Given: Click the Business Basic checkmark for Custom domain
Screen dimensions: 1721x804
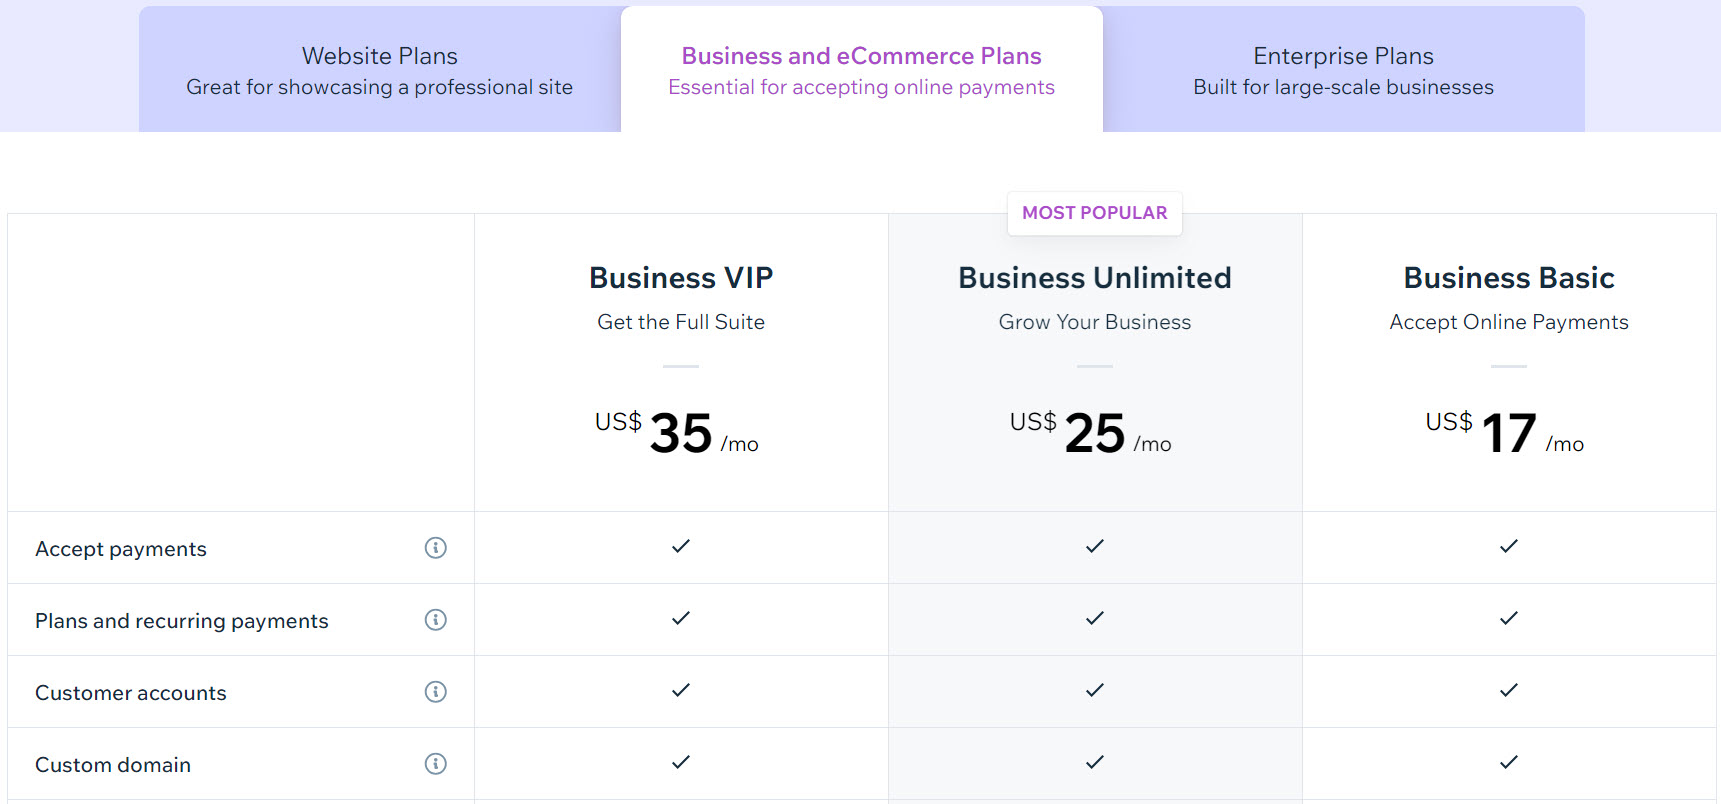Looking at the screenshot, I should coord(1508,762).
